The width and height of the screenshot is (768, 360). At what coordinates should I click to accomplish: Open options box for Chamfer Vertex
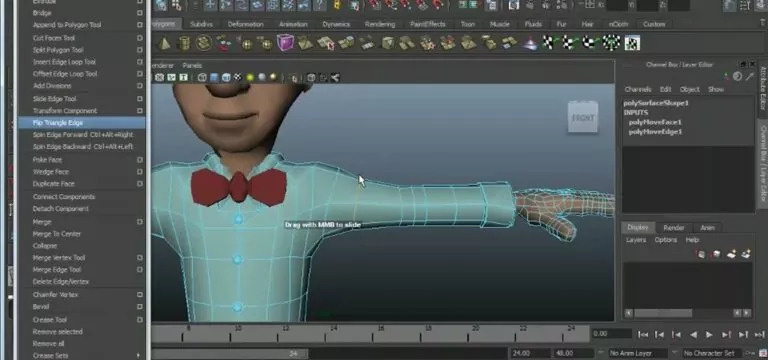click(x=140, y=295)
